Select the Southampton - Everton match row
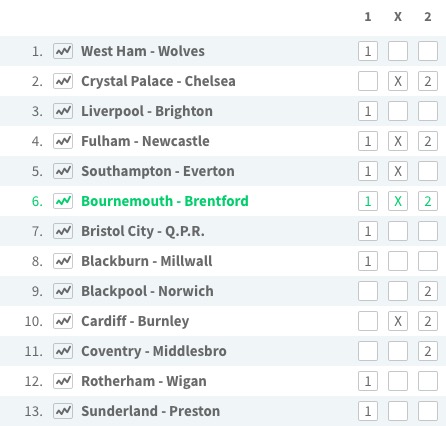The height and width of the screenshot is (426, 446). [x=223, y=171]
